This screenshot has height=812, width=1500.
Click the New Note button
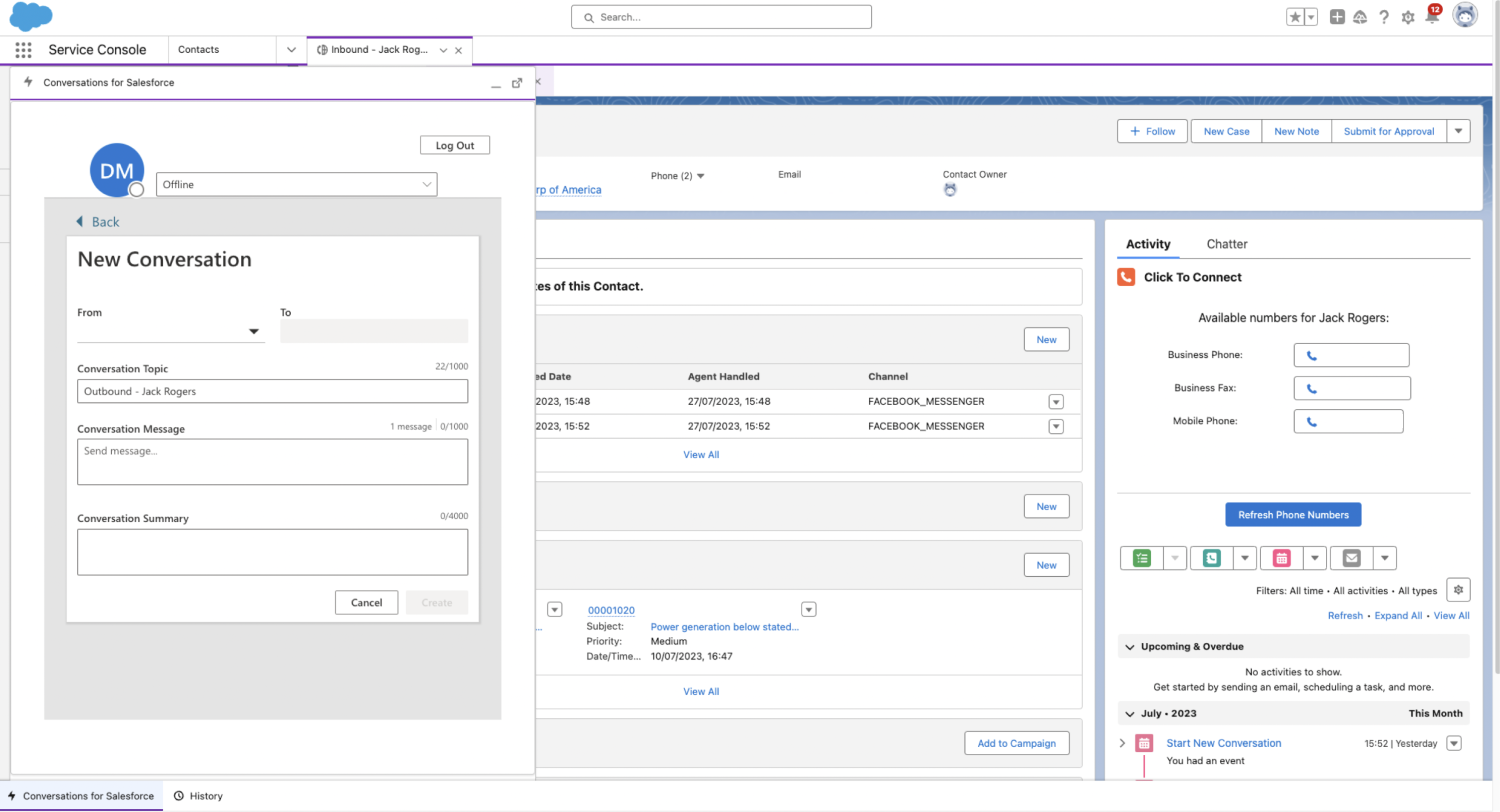[1296, 131]
